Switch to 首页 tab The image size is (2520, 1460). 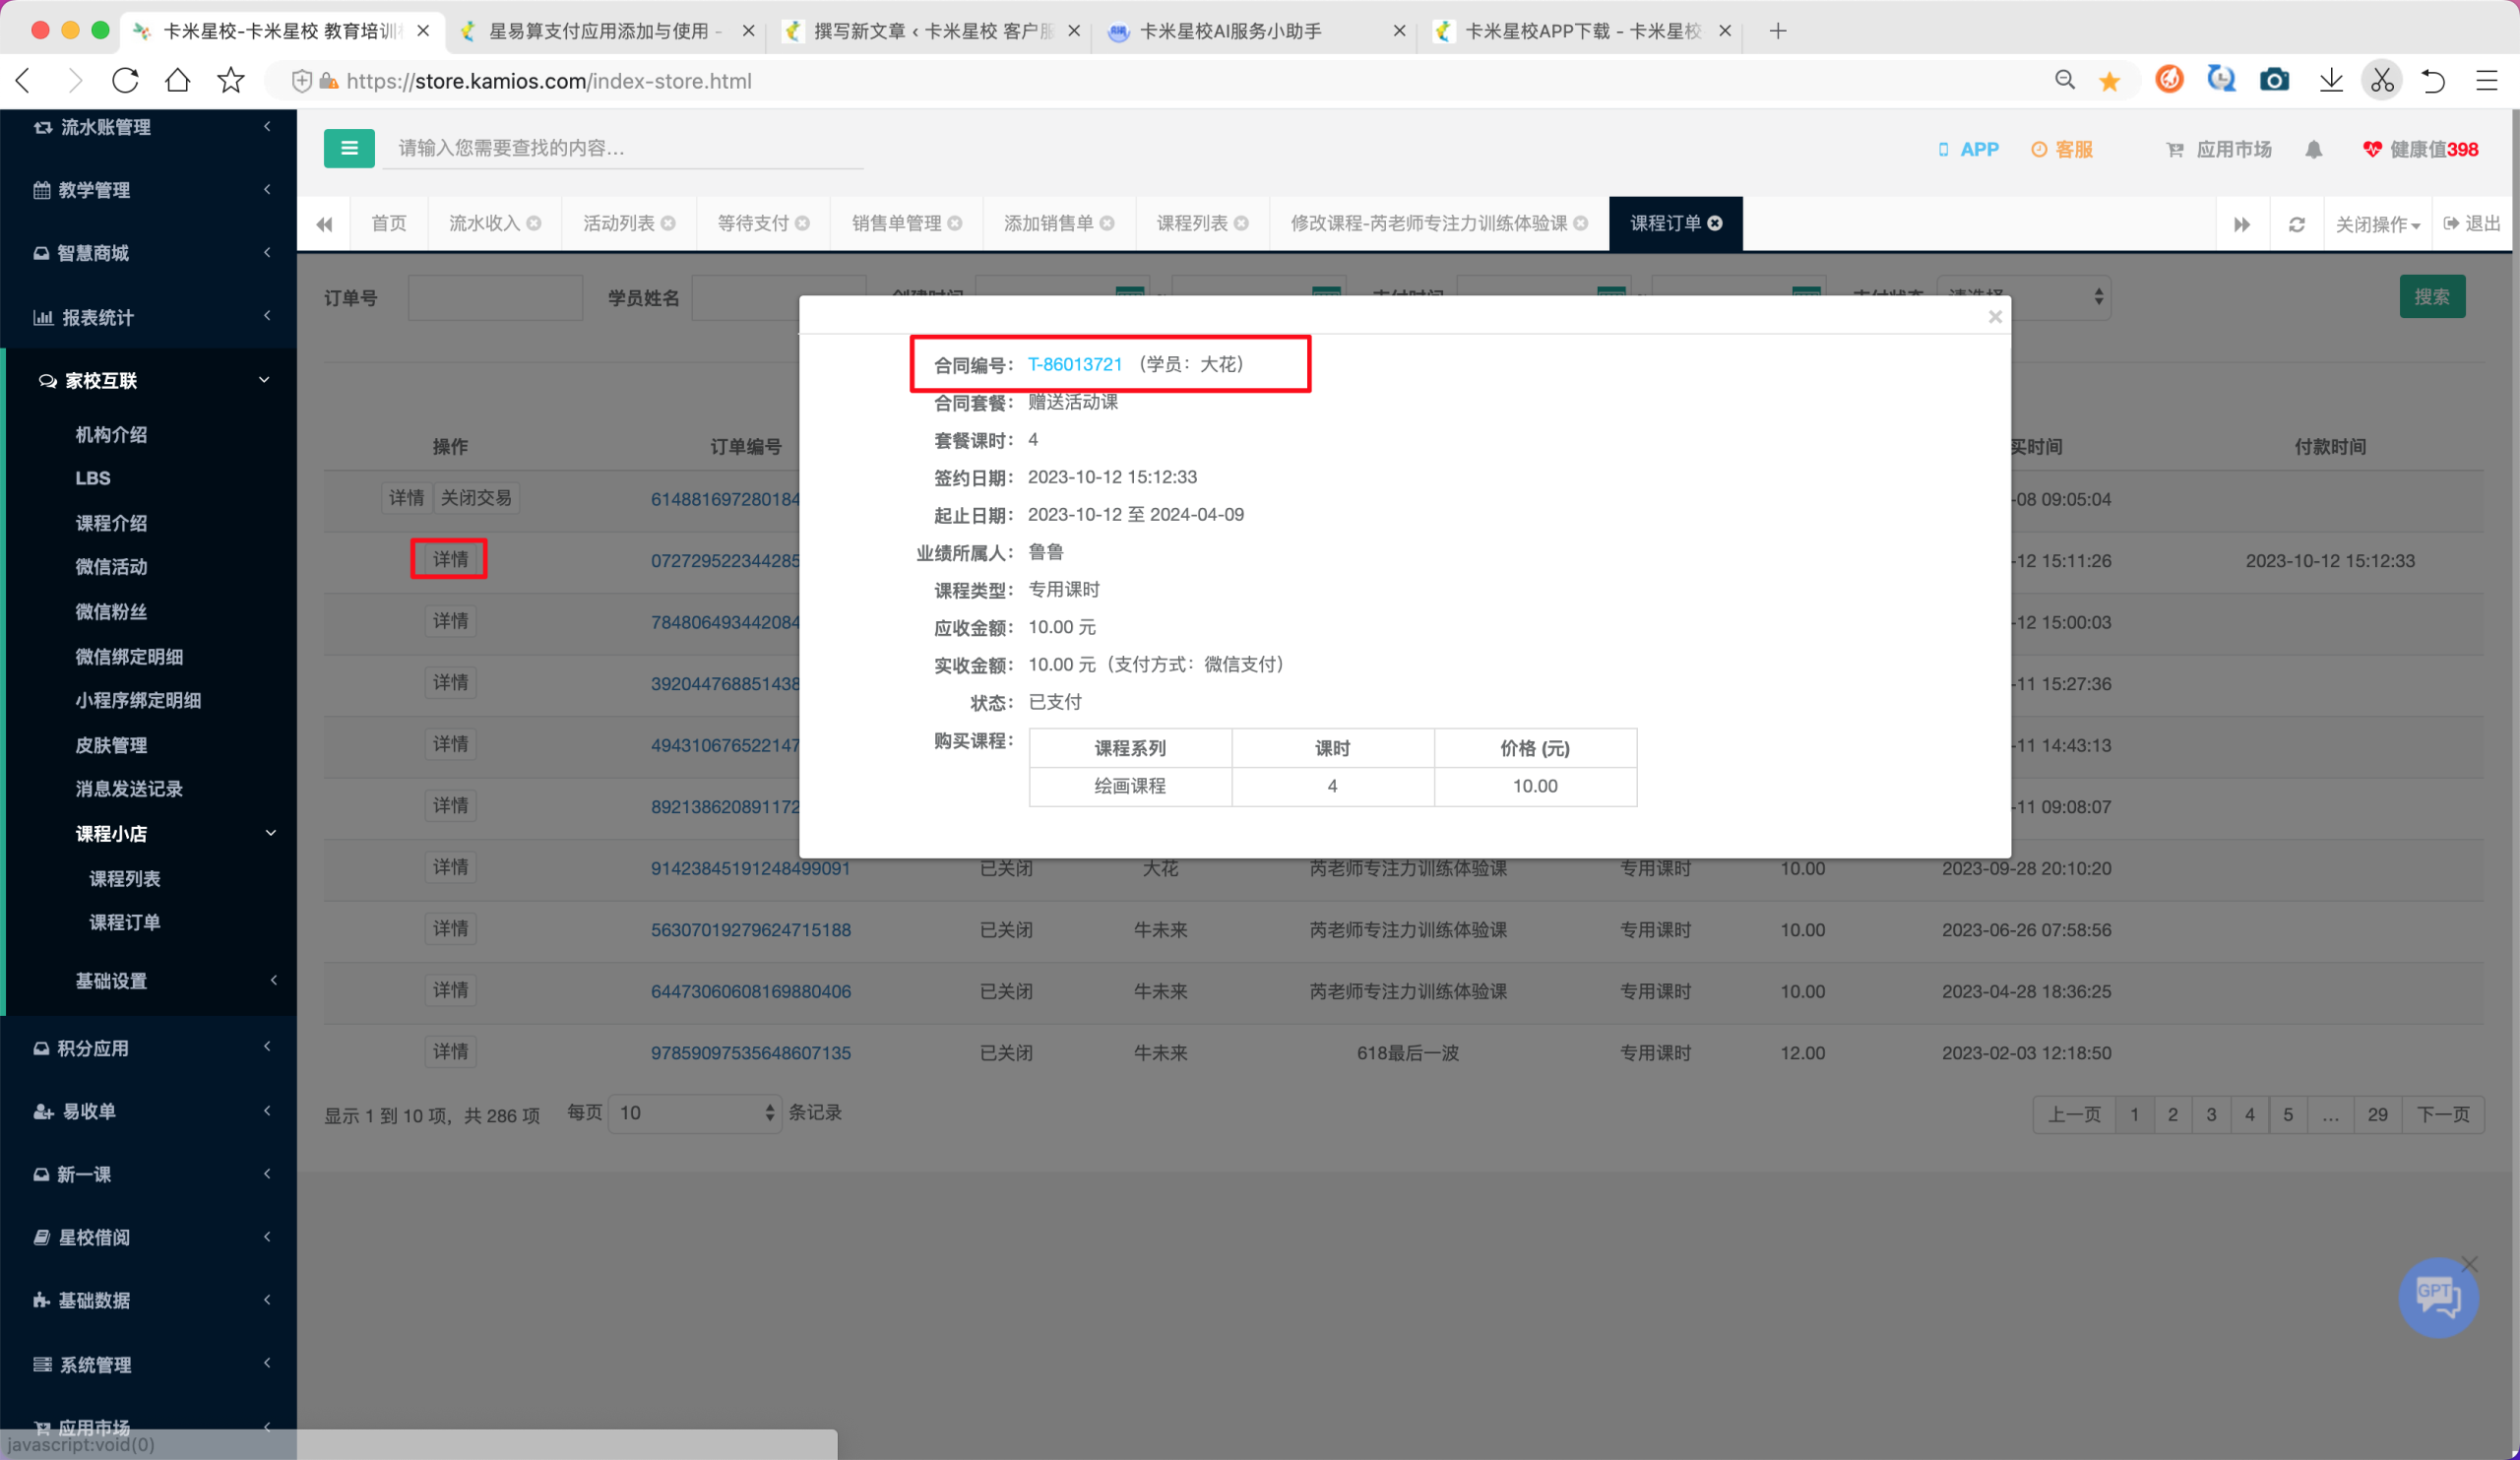[388, 223]
